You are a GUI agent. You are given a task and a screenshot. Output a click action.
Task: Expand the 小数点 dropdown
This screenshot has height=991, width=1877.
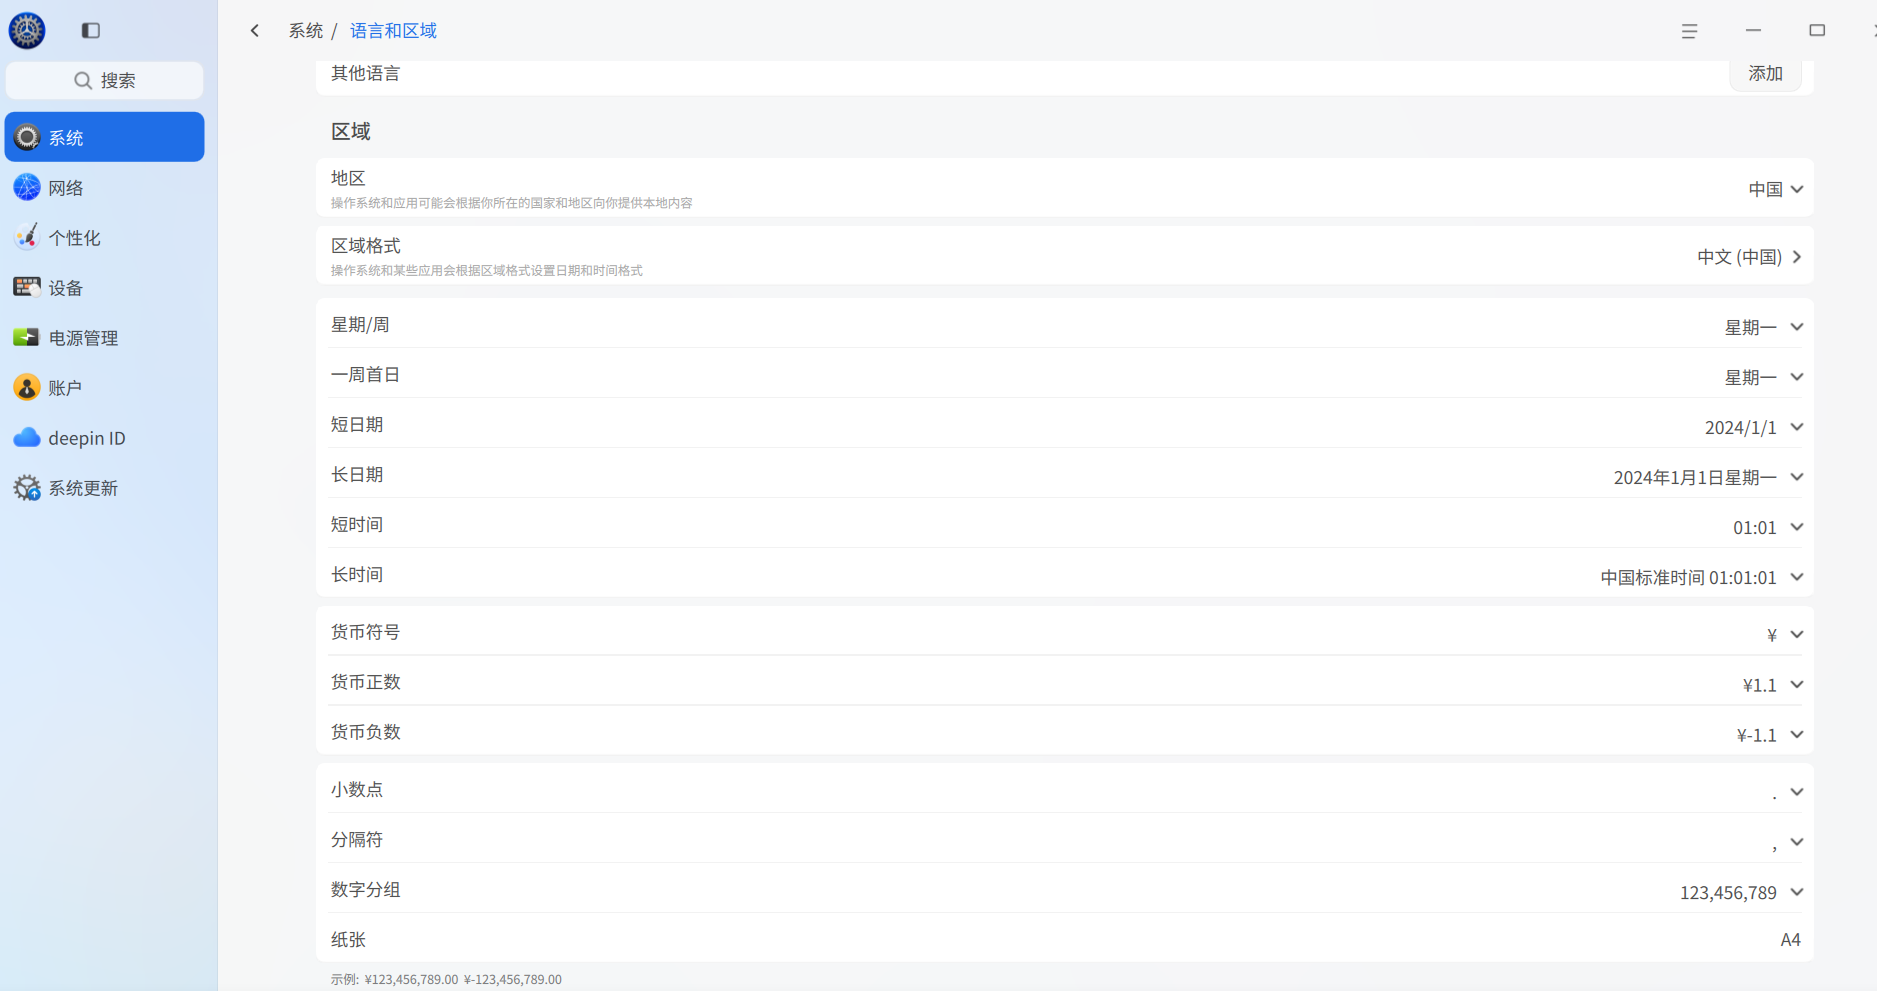coord(1787,792)
